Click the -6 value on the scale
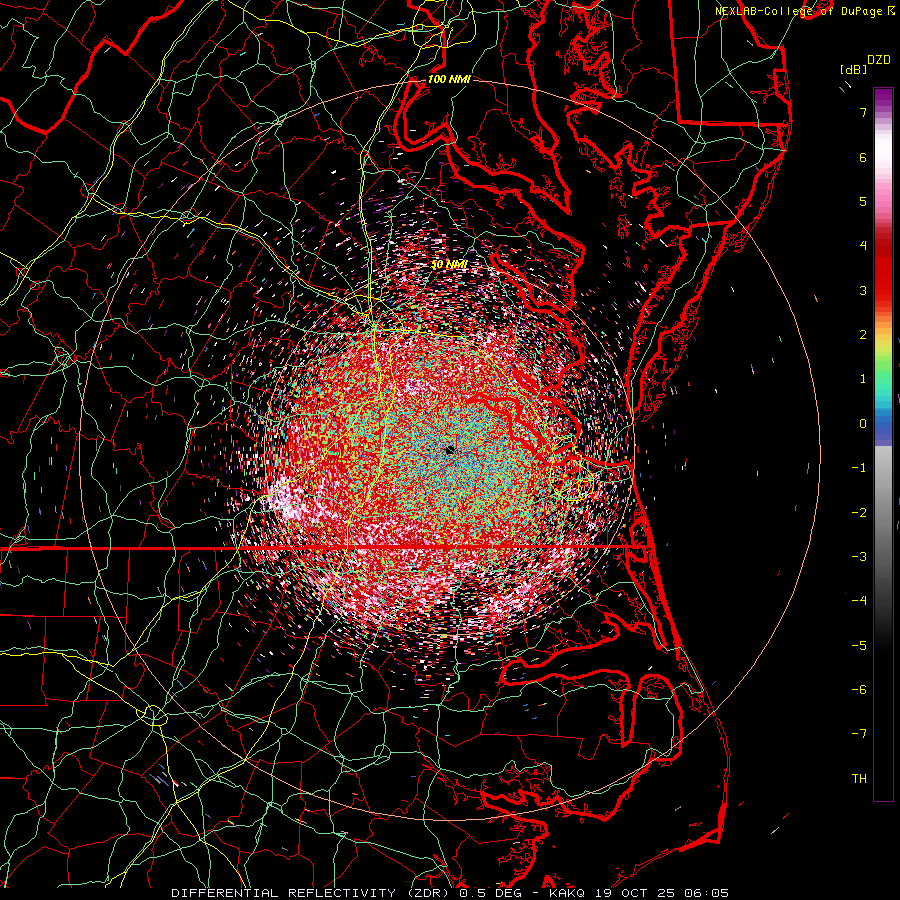This screenshot has width=900, height=900. [x=859, y=690]
